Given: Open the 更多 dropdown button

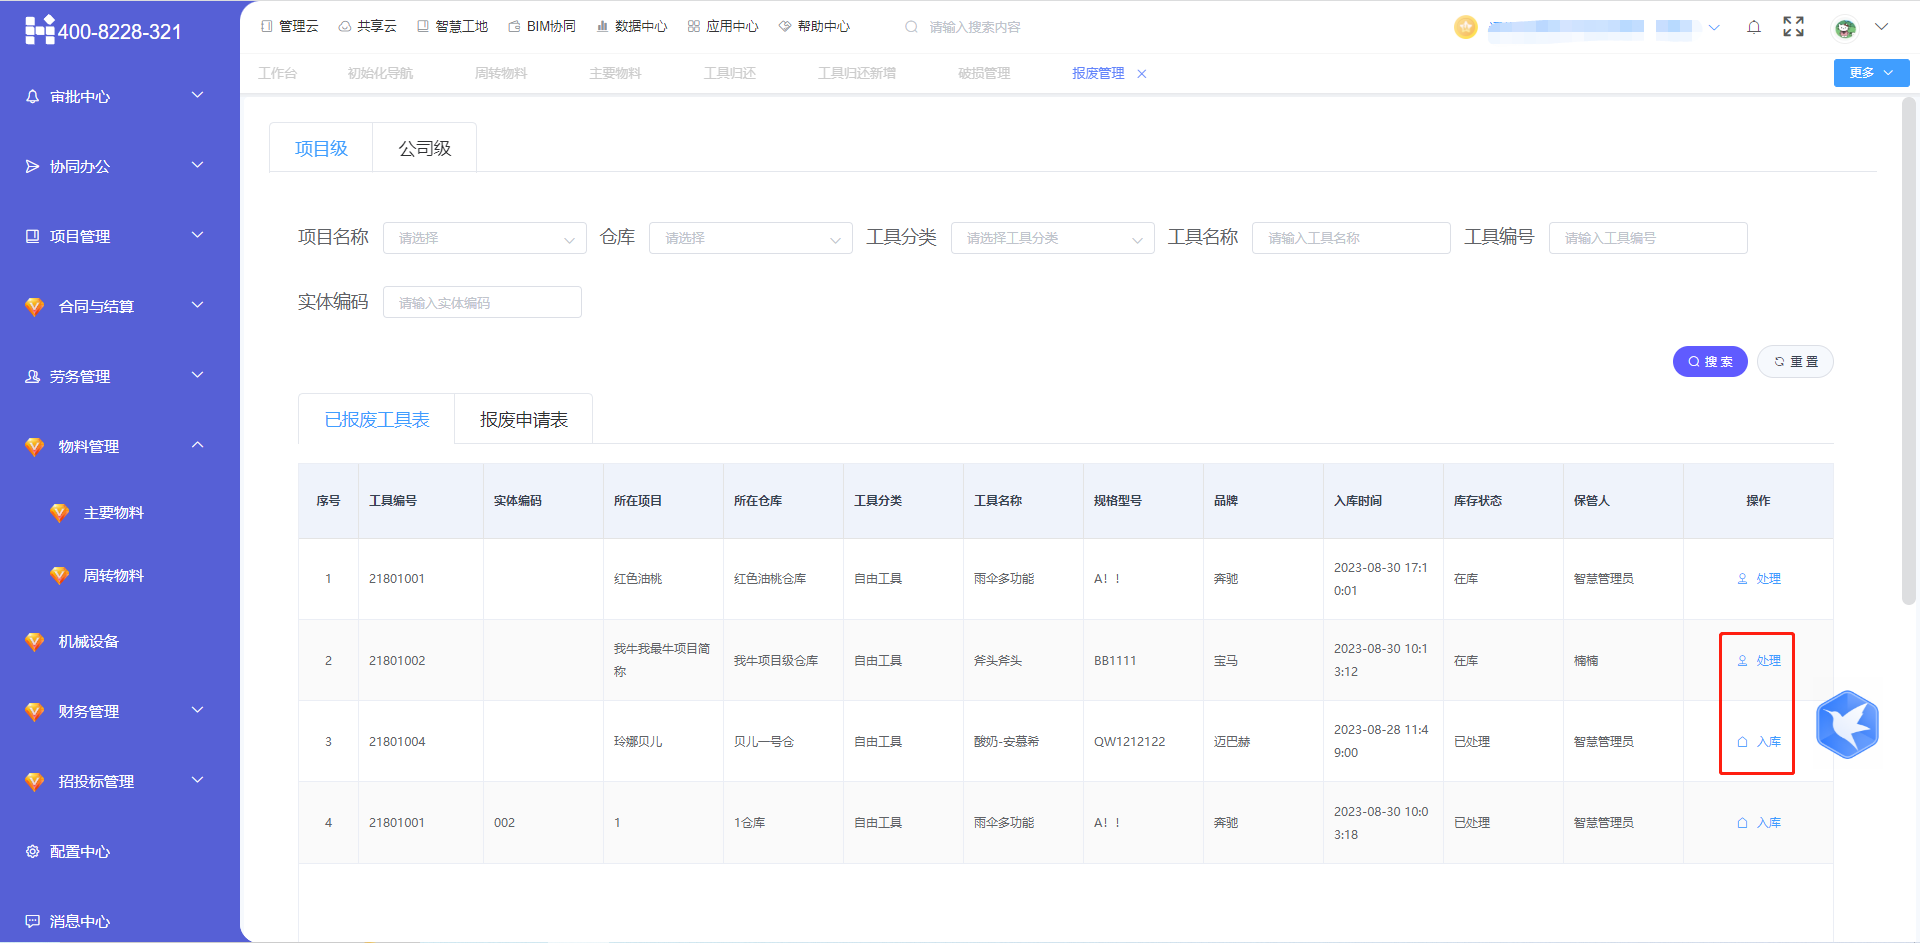Looking at the screenshot, I should coord(1871,73).
